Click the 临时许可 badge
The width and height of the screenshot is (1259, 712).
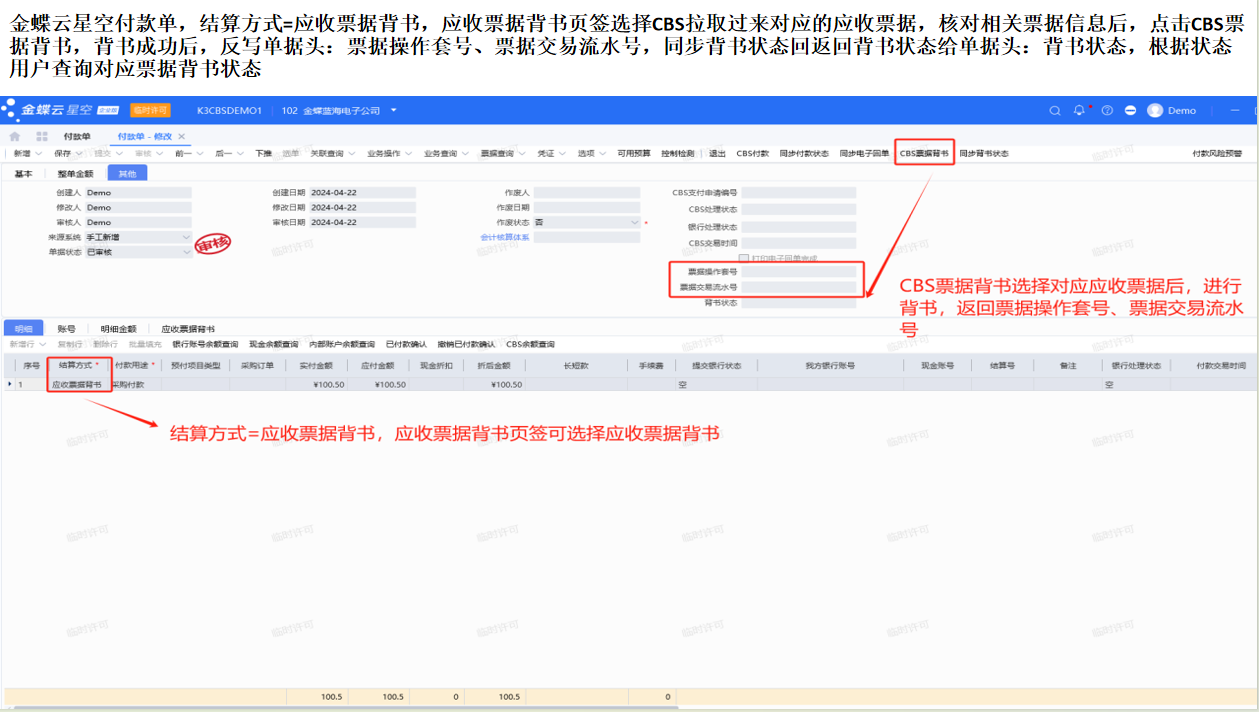150,110
